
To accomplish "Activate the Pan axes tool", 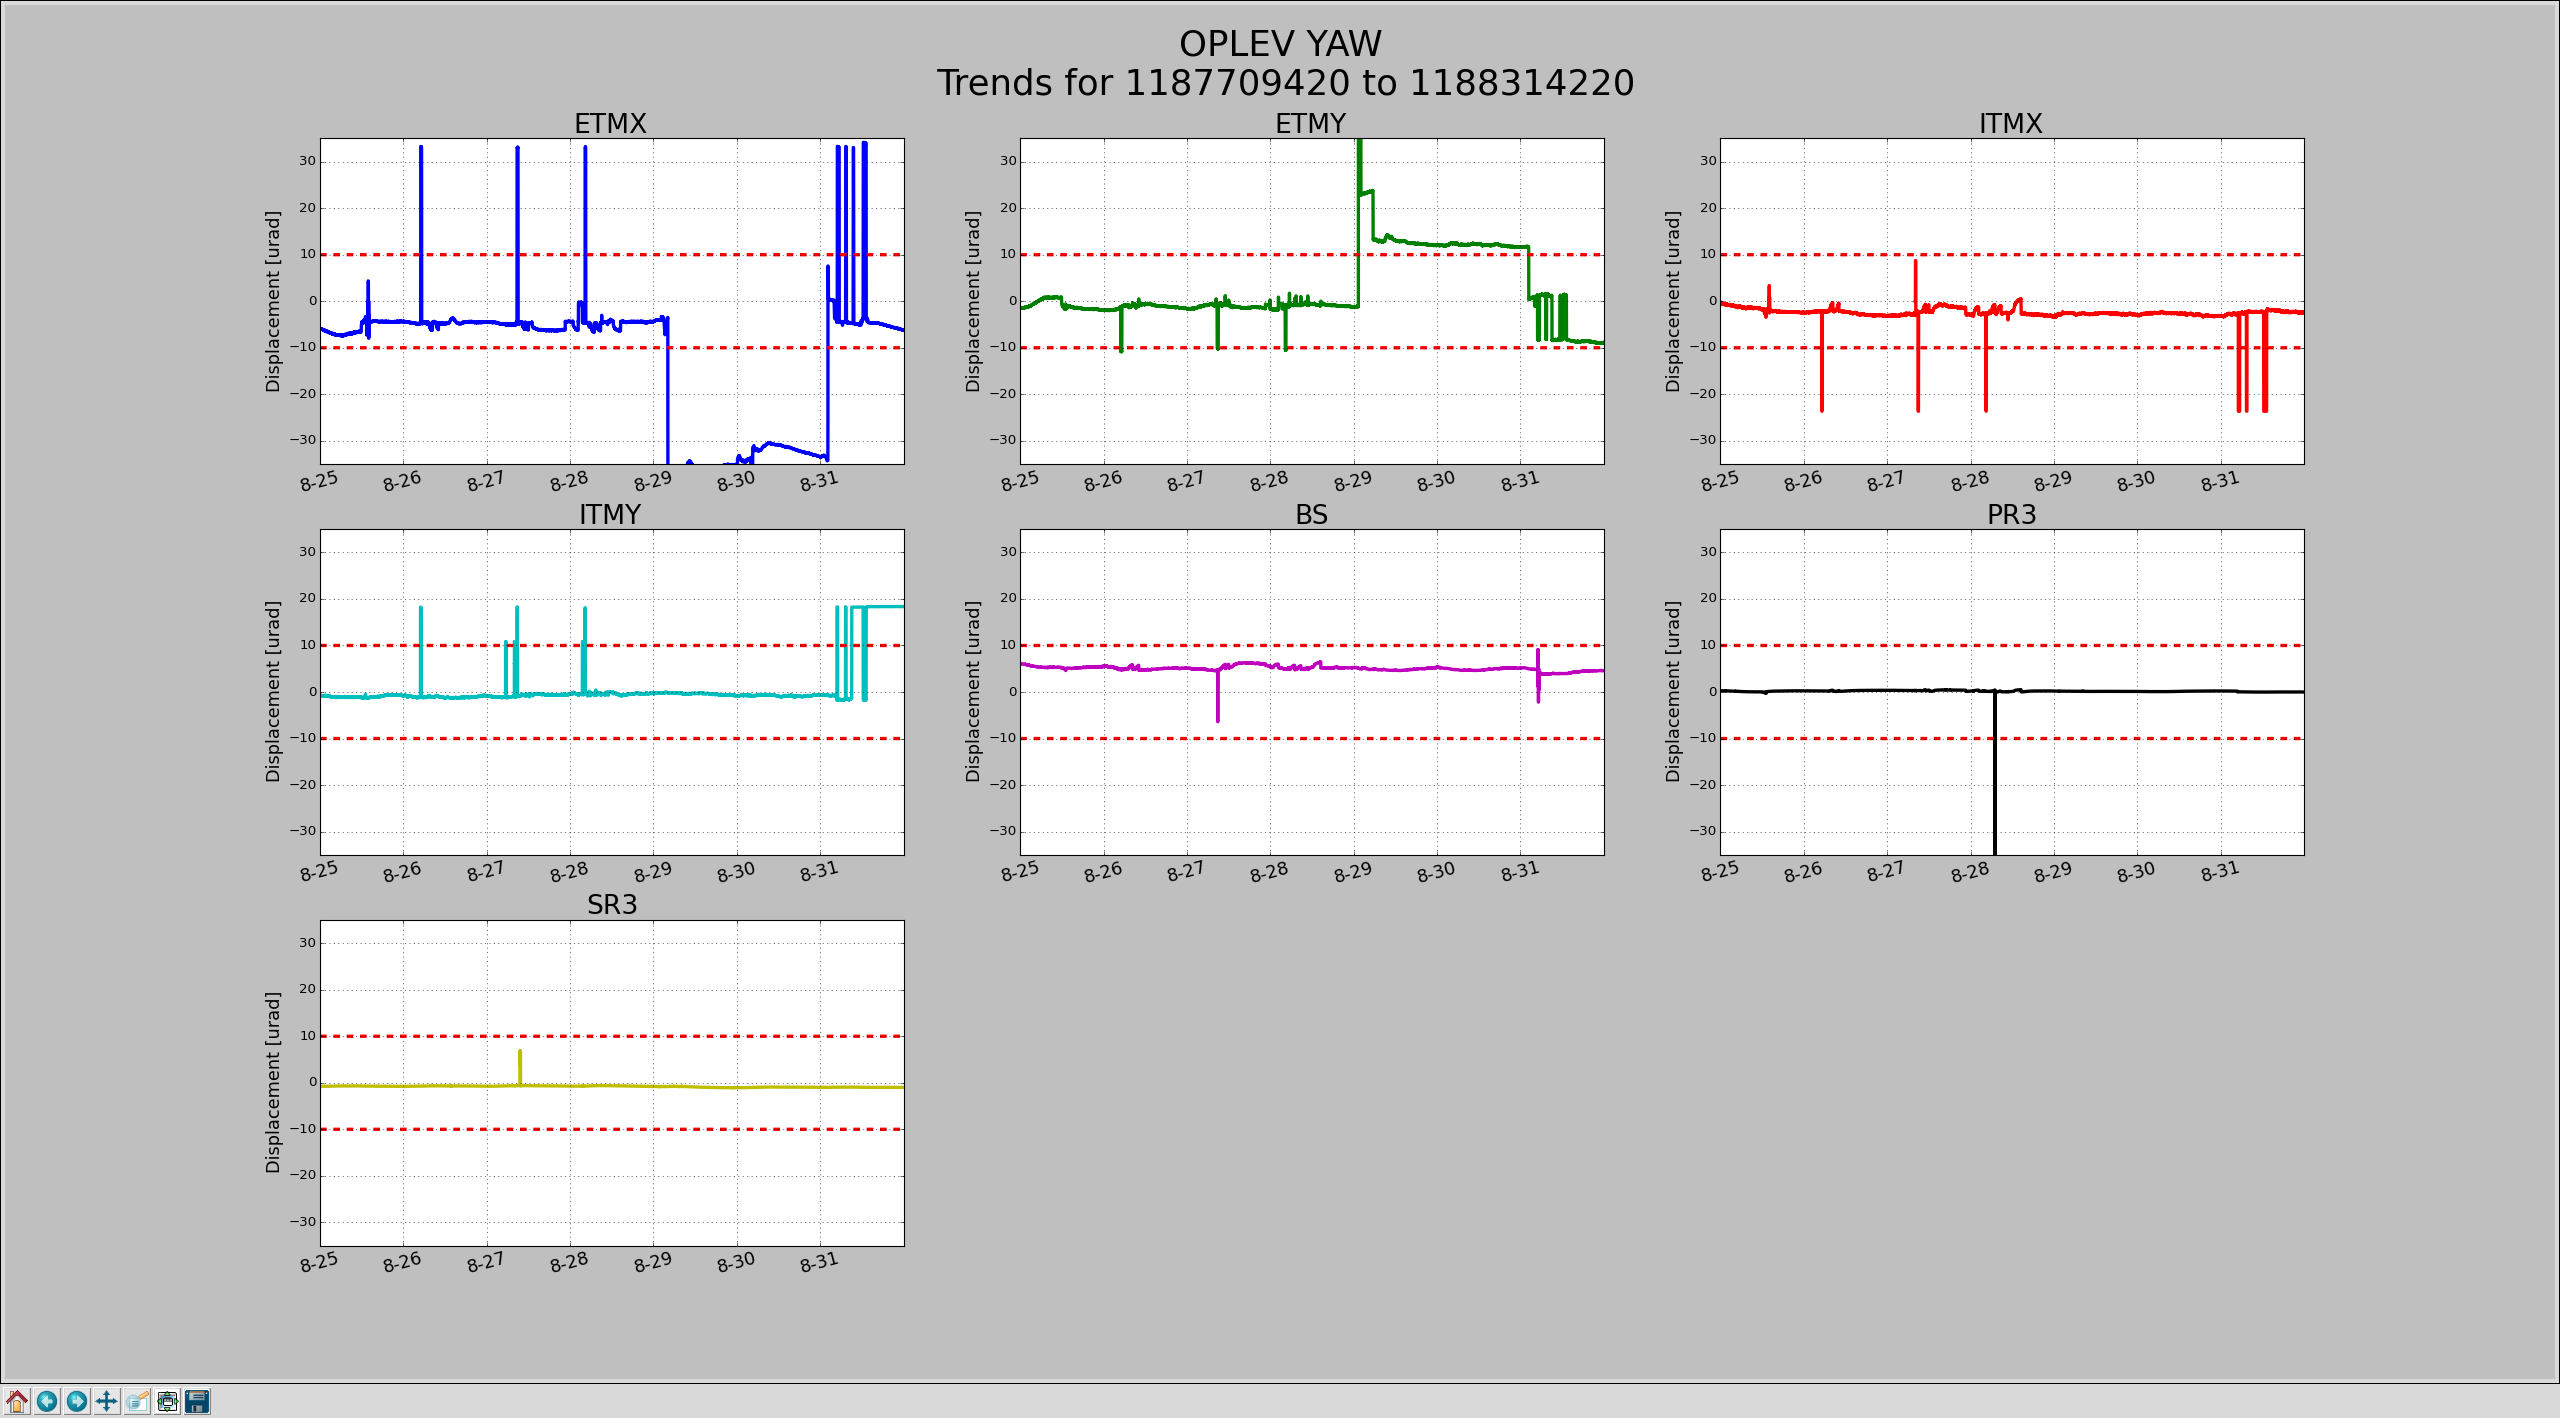I will pyautogui.click(x=107, y=1401).
